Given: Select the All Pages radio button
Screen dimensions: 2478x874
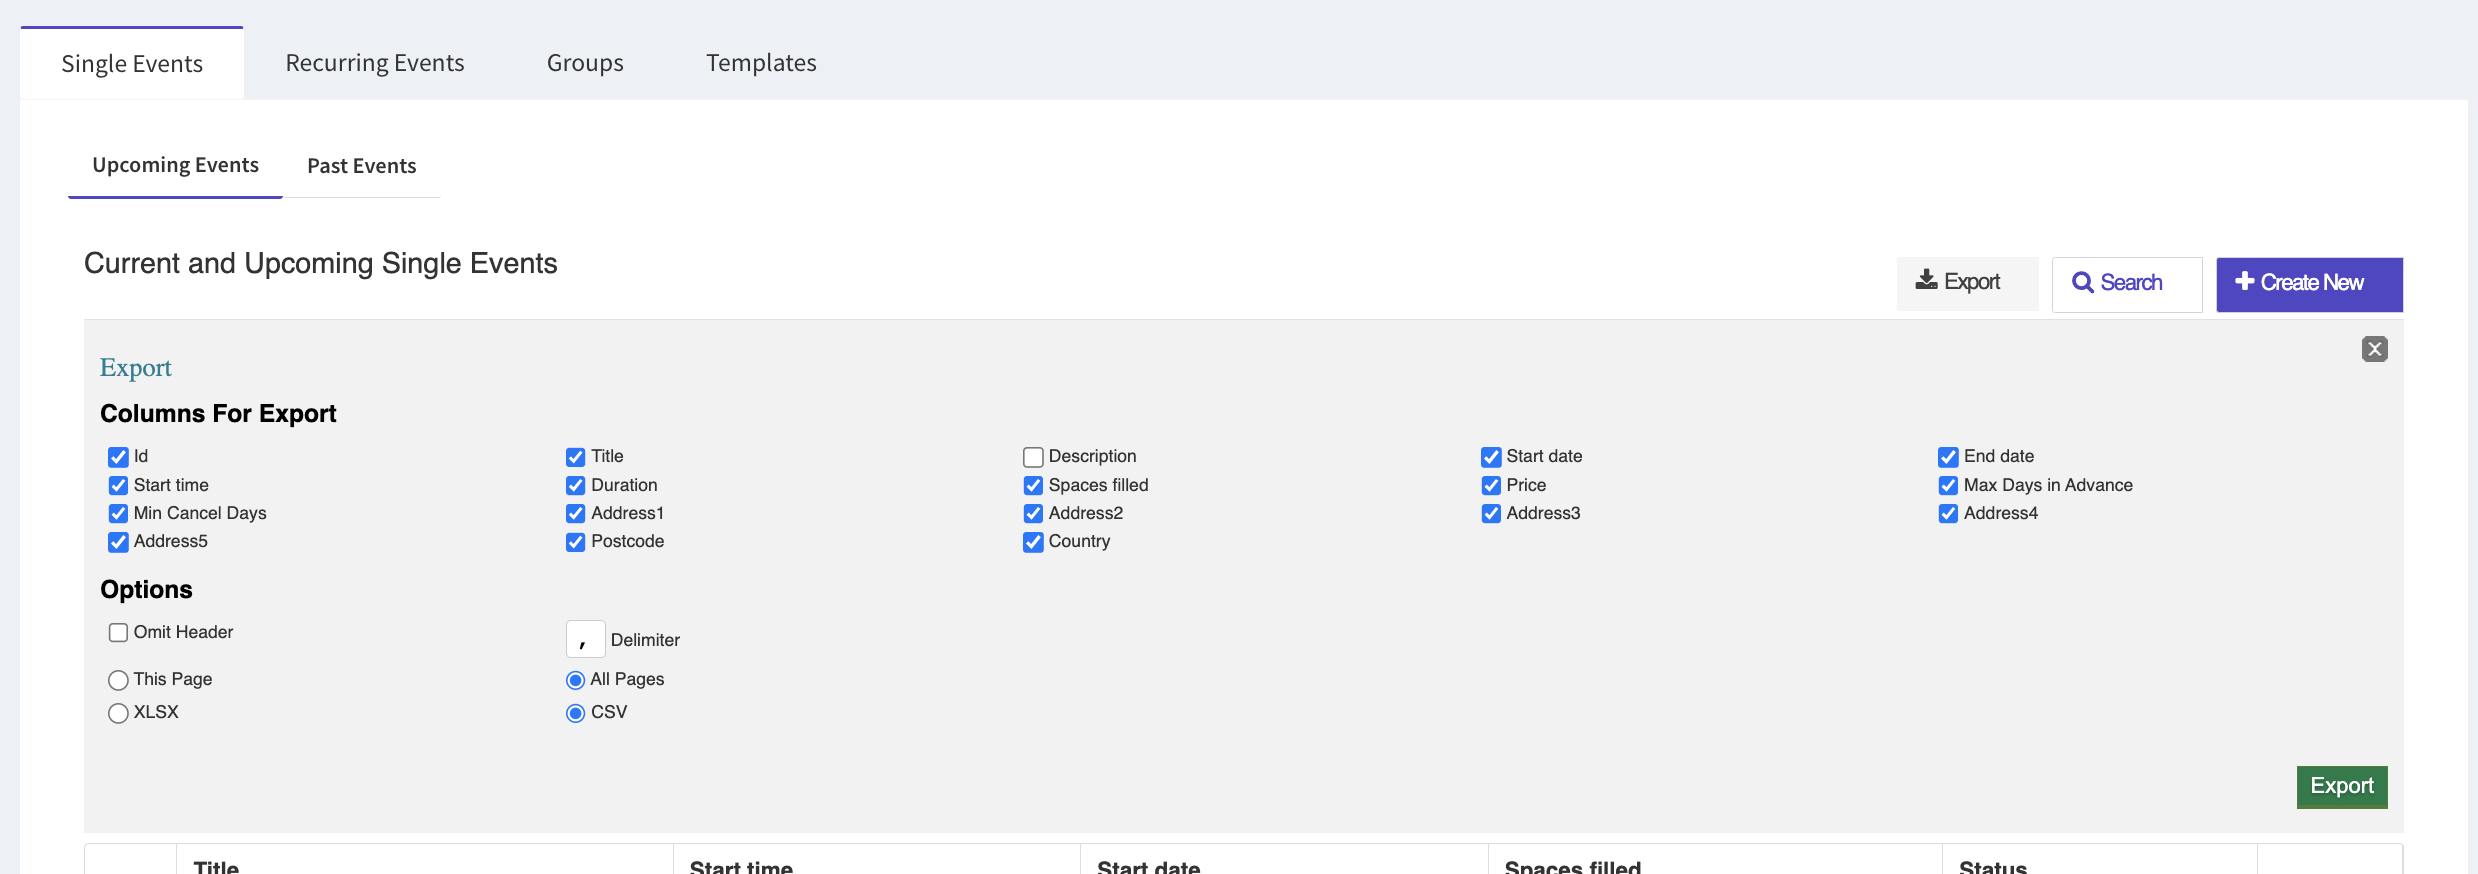Looking at the screenshot, I should [575, 680].
